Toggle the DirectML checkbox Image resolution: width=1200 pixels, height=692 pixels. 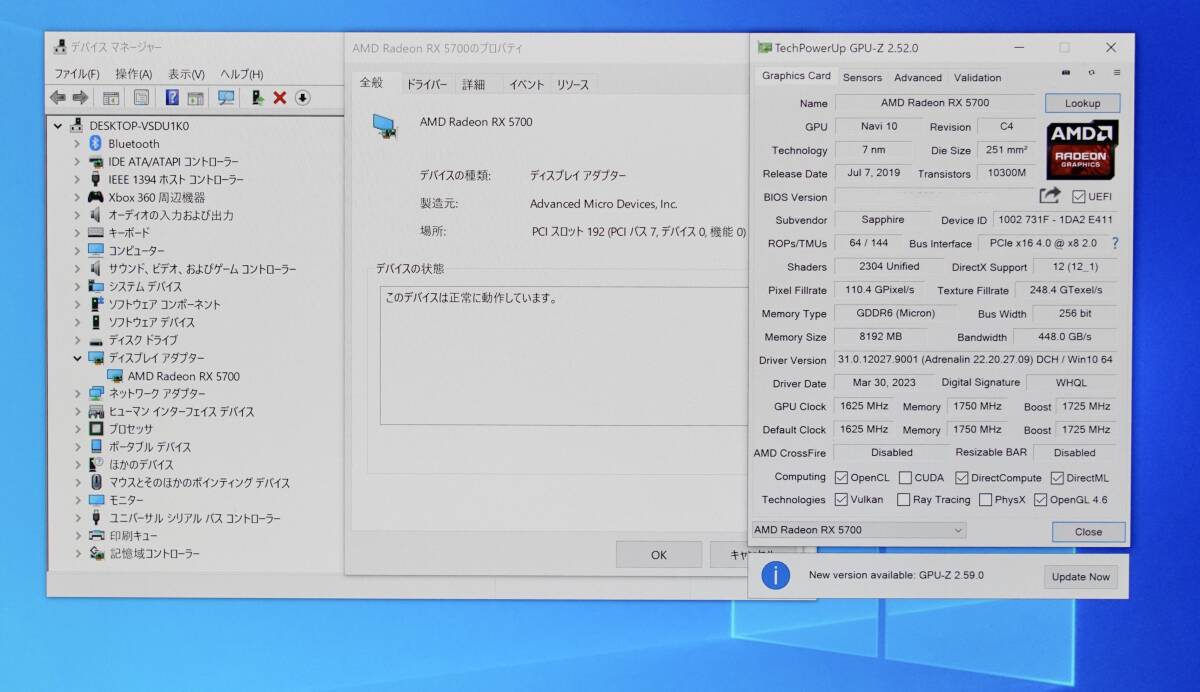1057,478
